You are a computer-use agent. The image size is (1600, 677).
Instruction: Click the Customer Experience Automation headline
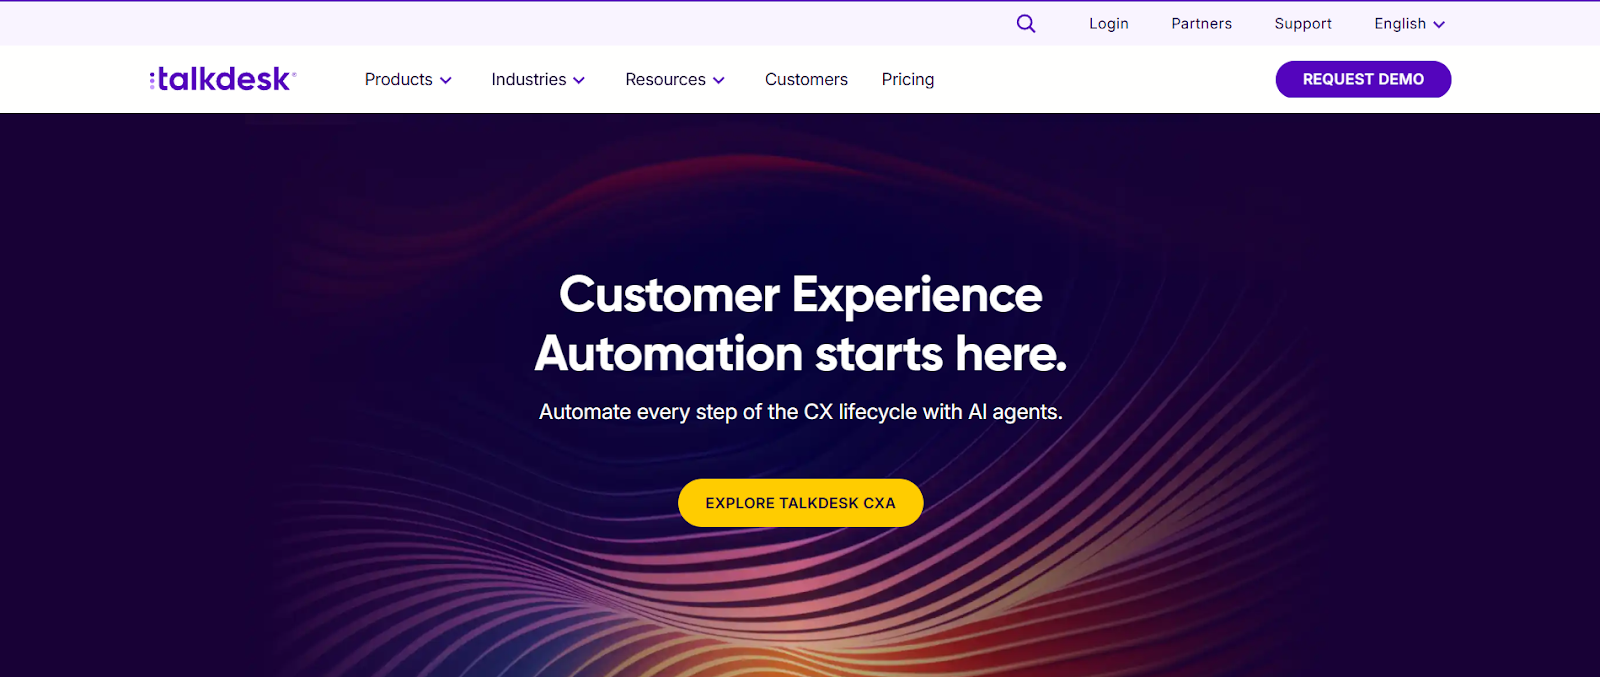[800, 324]
